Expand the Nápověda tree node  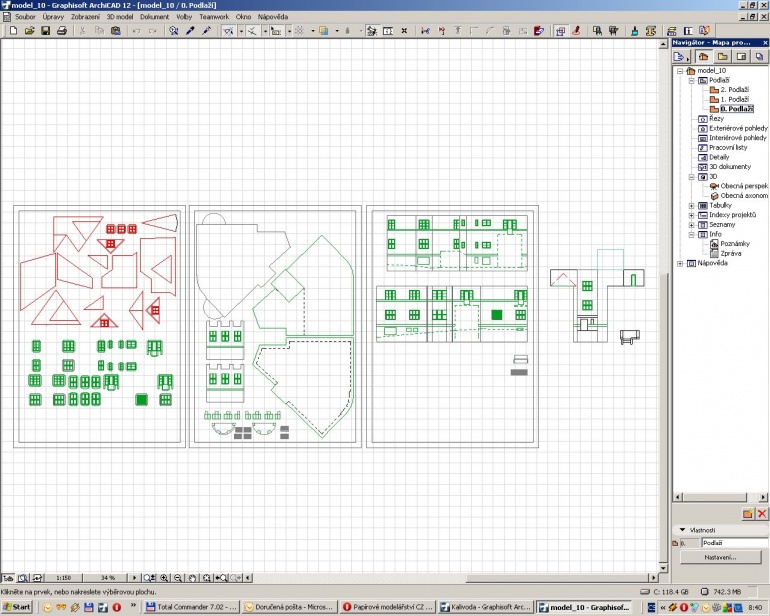point(680,263)
